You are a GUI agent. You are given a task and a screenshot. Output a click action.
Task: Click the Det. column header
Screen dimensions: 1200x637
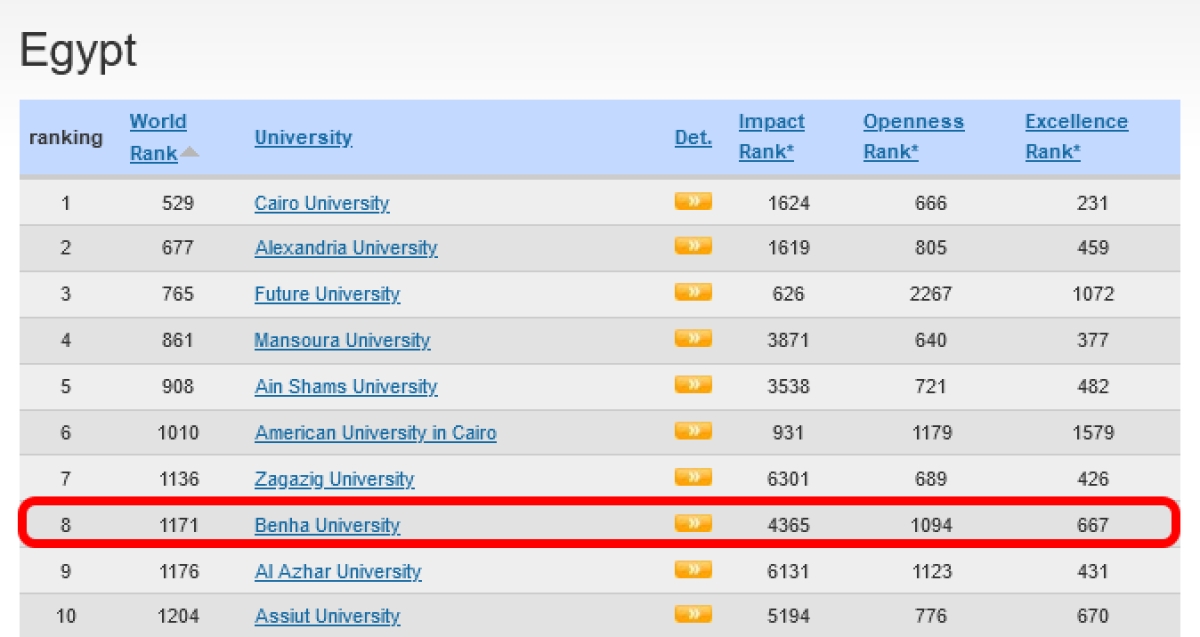(x=693, y=138)
